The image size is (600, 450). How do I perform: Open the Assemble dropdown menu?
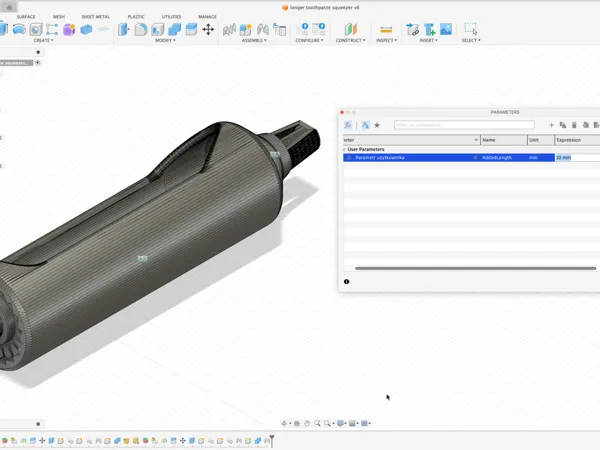(254, 40)
